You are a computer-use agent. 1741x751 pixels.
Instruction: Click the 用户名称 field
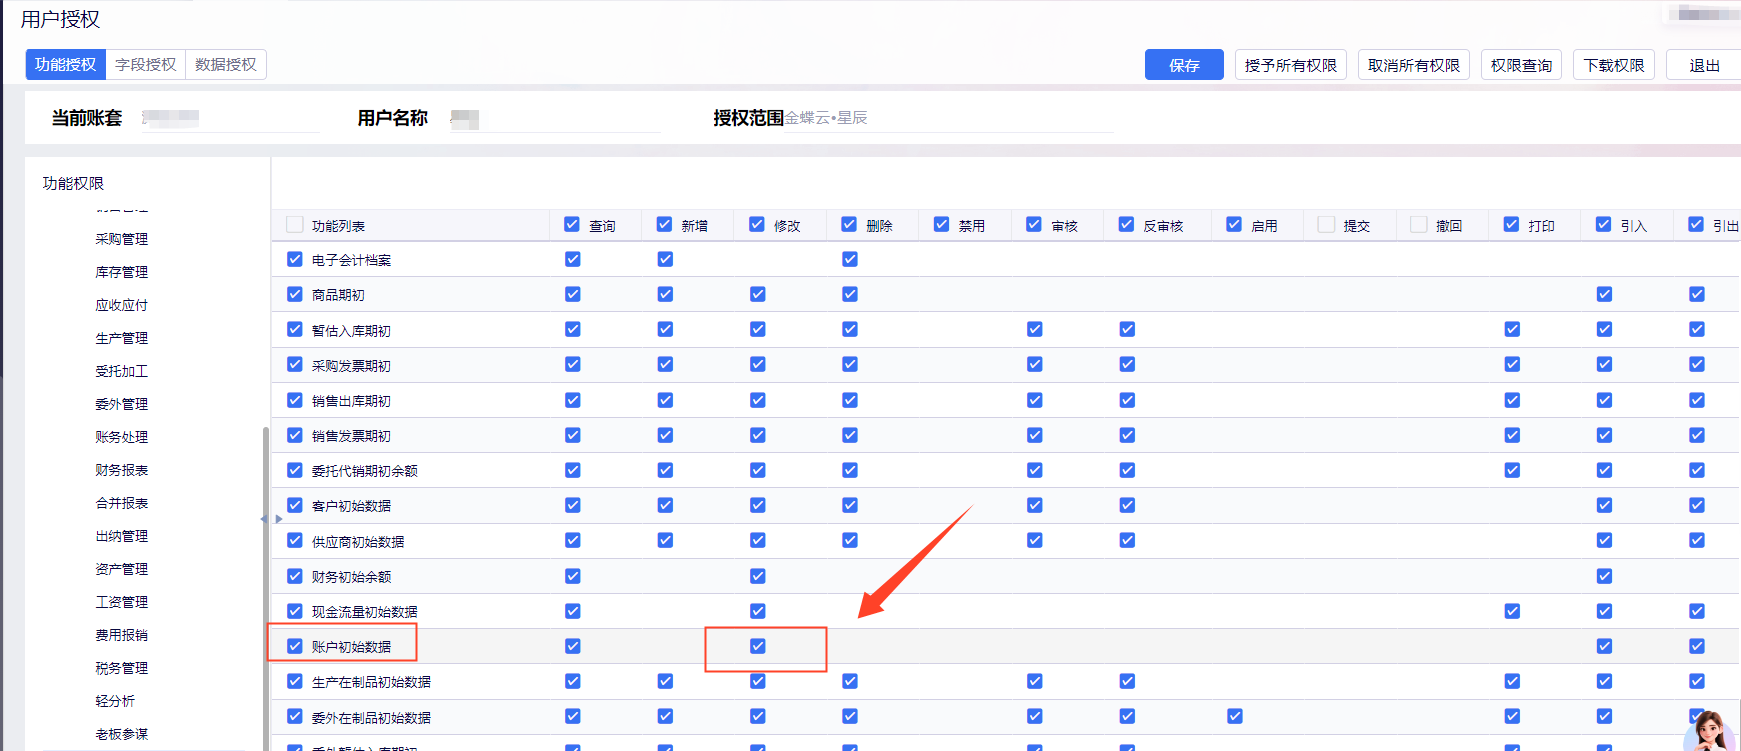[x=553, y=118]
